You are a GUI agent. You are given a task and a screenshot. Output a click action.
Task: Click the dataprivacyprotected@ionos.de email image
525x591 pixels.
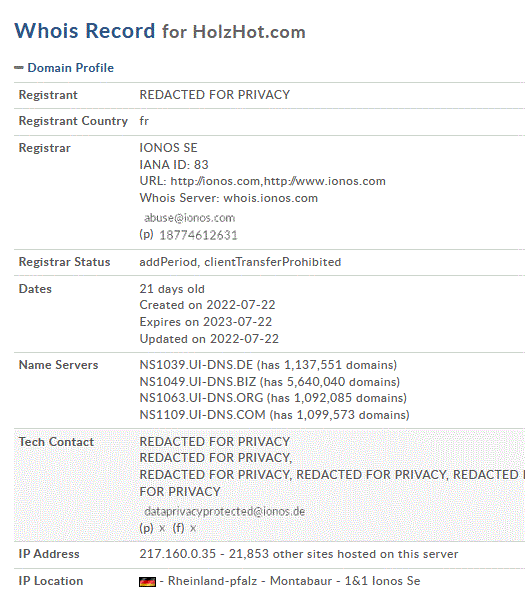225,511
